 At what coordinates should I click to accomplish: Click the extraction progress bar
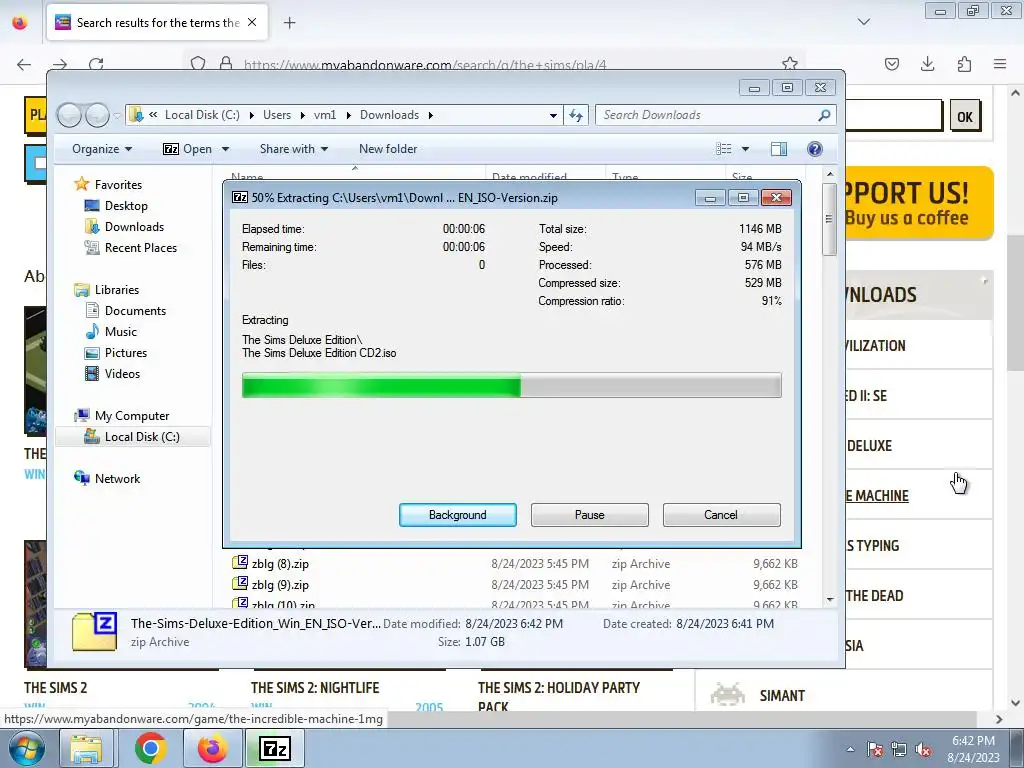(511, 385)
